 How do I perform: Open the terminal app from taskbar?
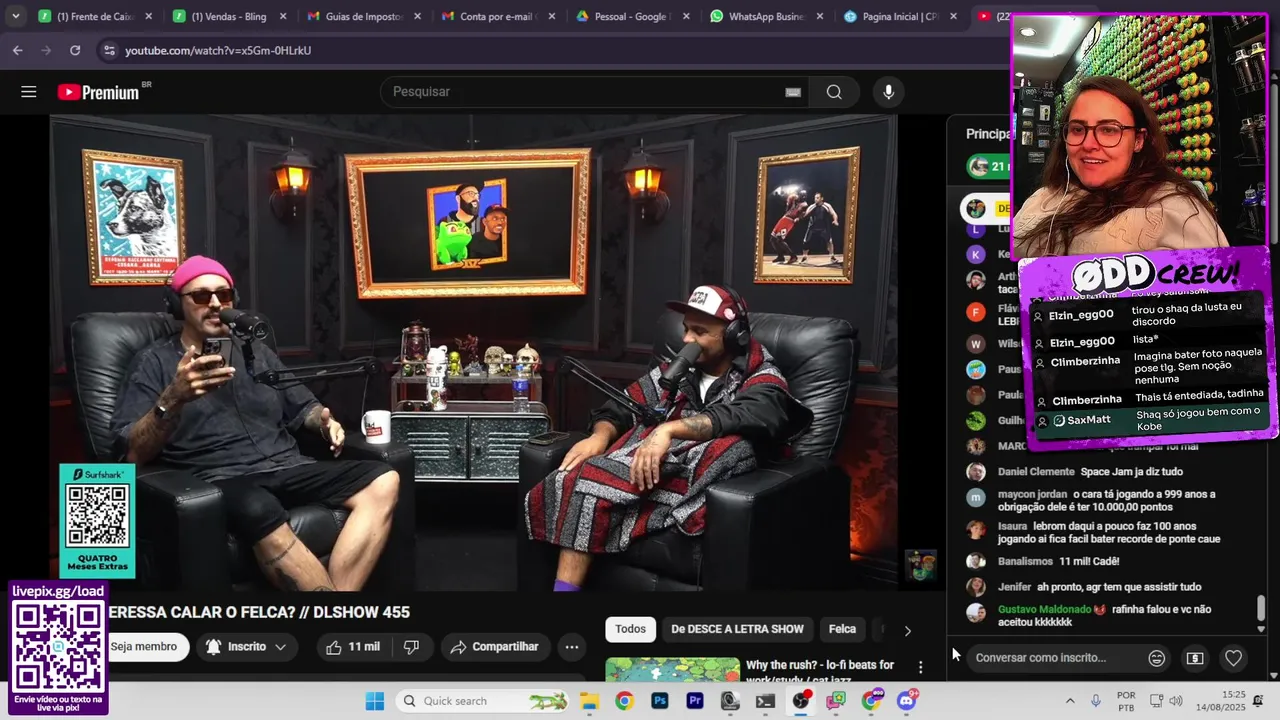765,701
